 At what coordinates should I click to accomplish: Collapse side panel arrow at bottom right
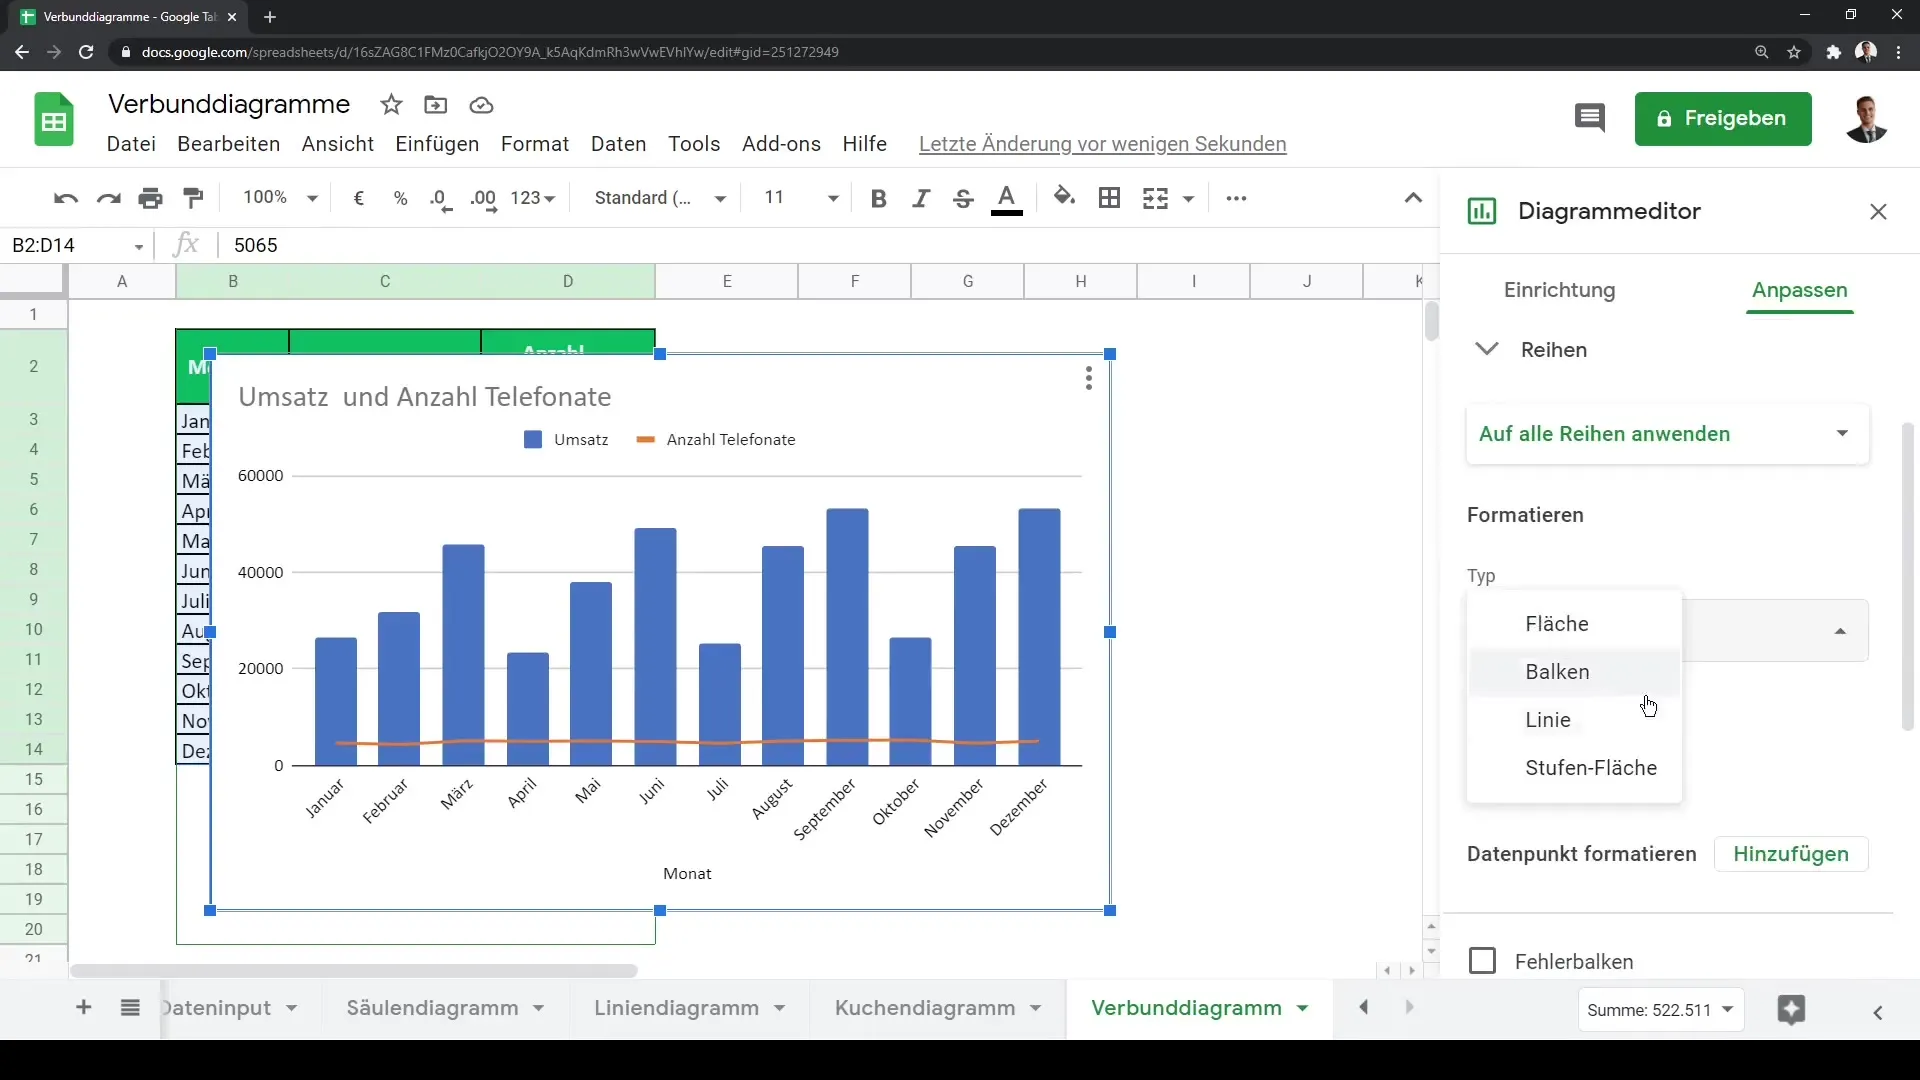(x=1878, y=1013)
